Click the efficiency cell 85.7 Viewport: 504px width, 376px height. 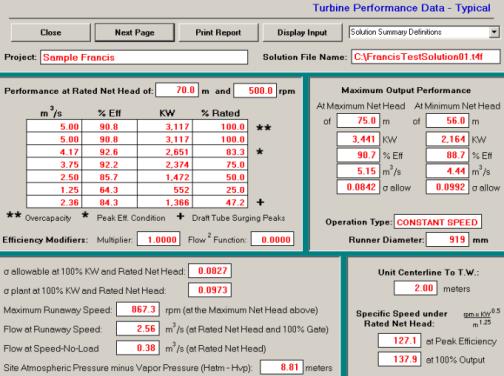[109, 177]
